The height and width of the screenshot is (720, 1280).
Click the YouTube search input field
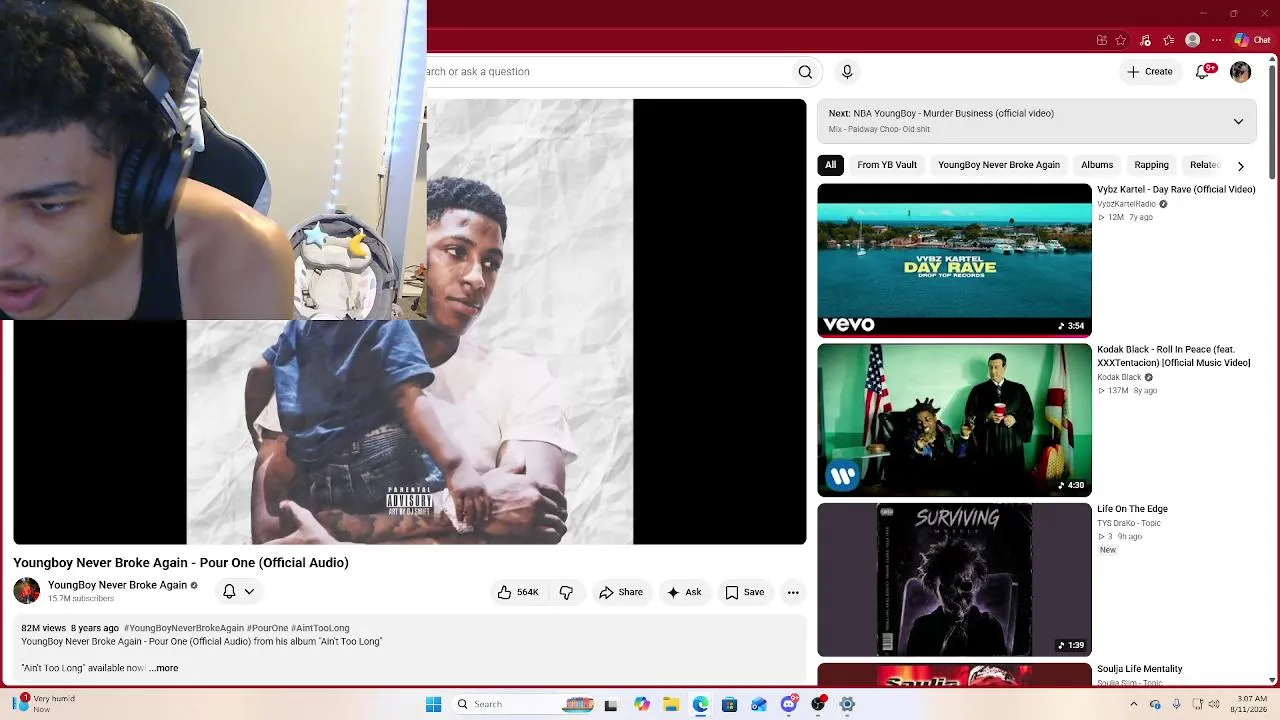(607, 72)
